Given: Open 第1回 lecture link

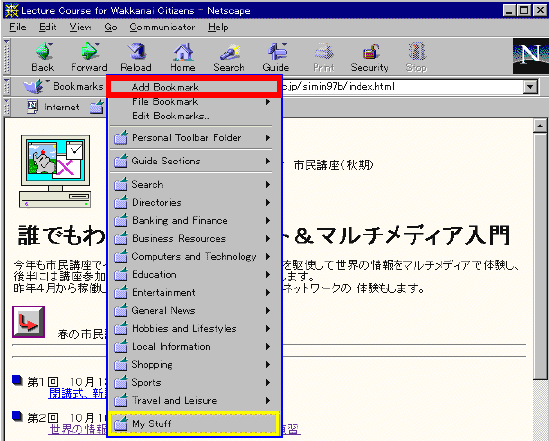Looking at the screenshot, I should click(x=77, y=394).
